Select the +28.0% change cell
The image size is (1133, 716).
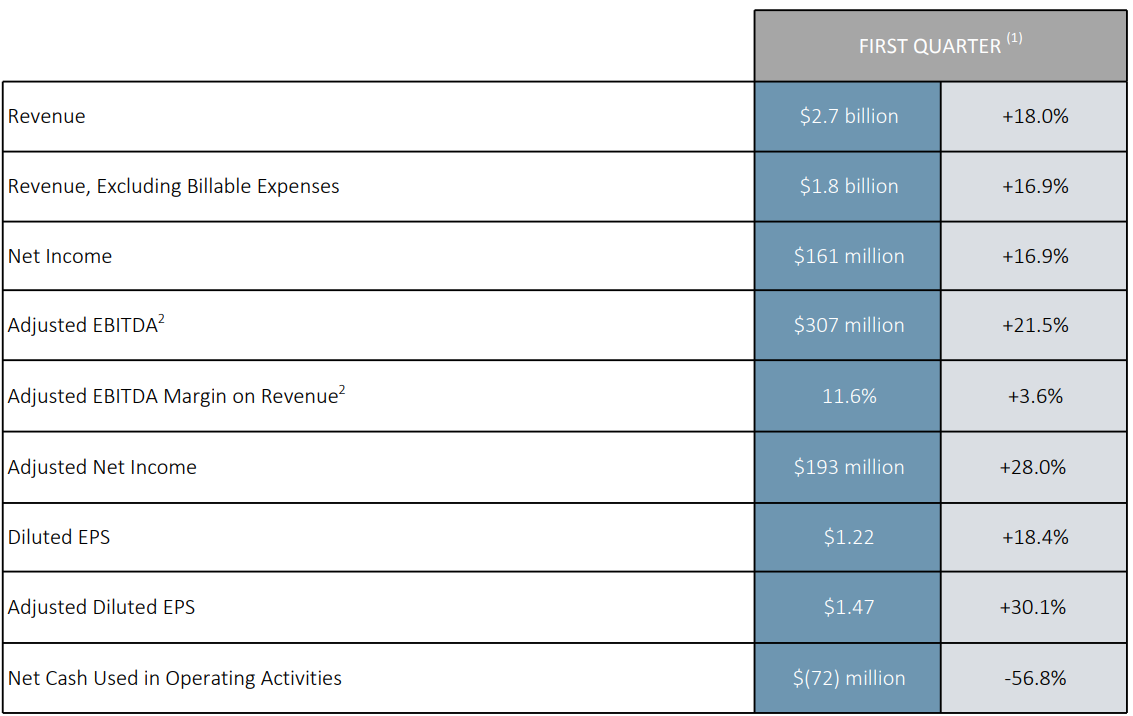(x=1035, y=467)
